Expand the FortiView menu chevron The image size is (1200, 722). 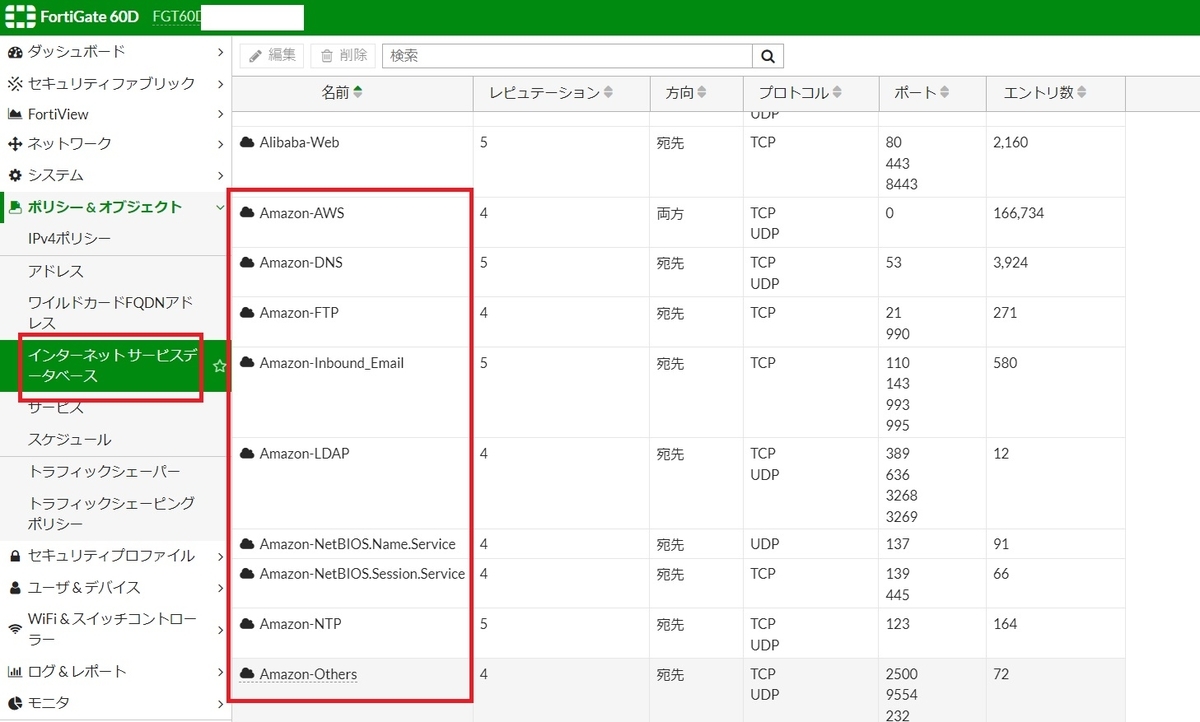(220, 114)
